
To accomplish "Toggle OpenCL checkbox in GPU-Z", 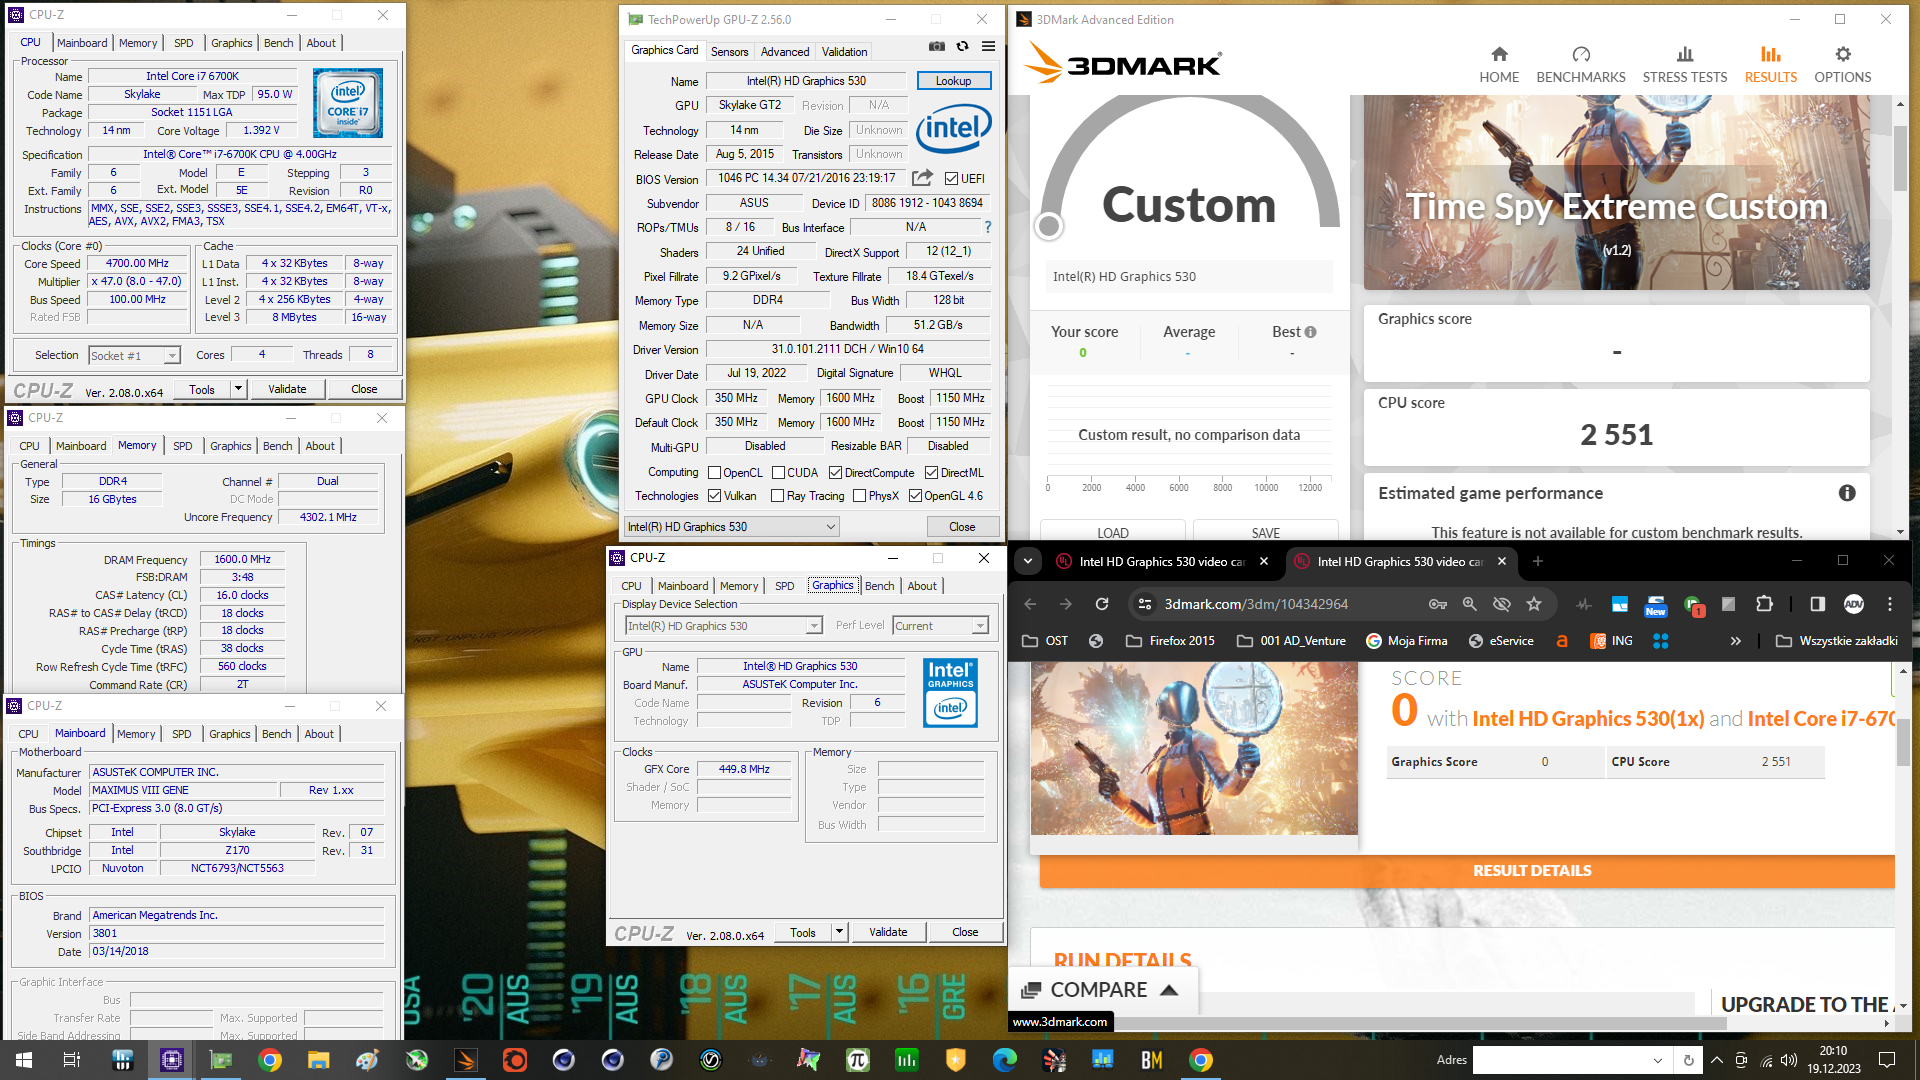I will [714, 473].
